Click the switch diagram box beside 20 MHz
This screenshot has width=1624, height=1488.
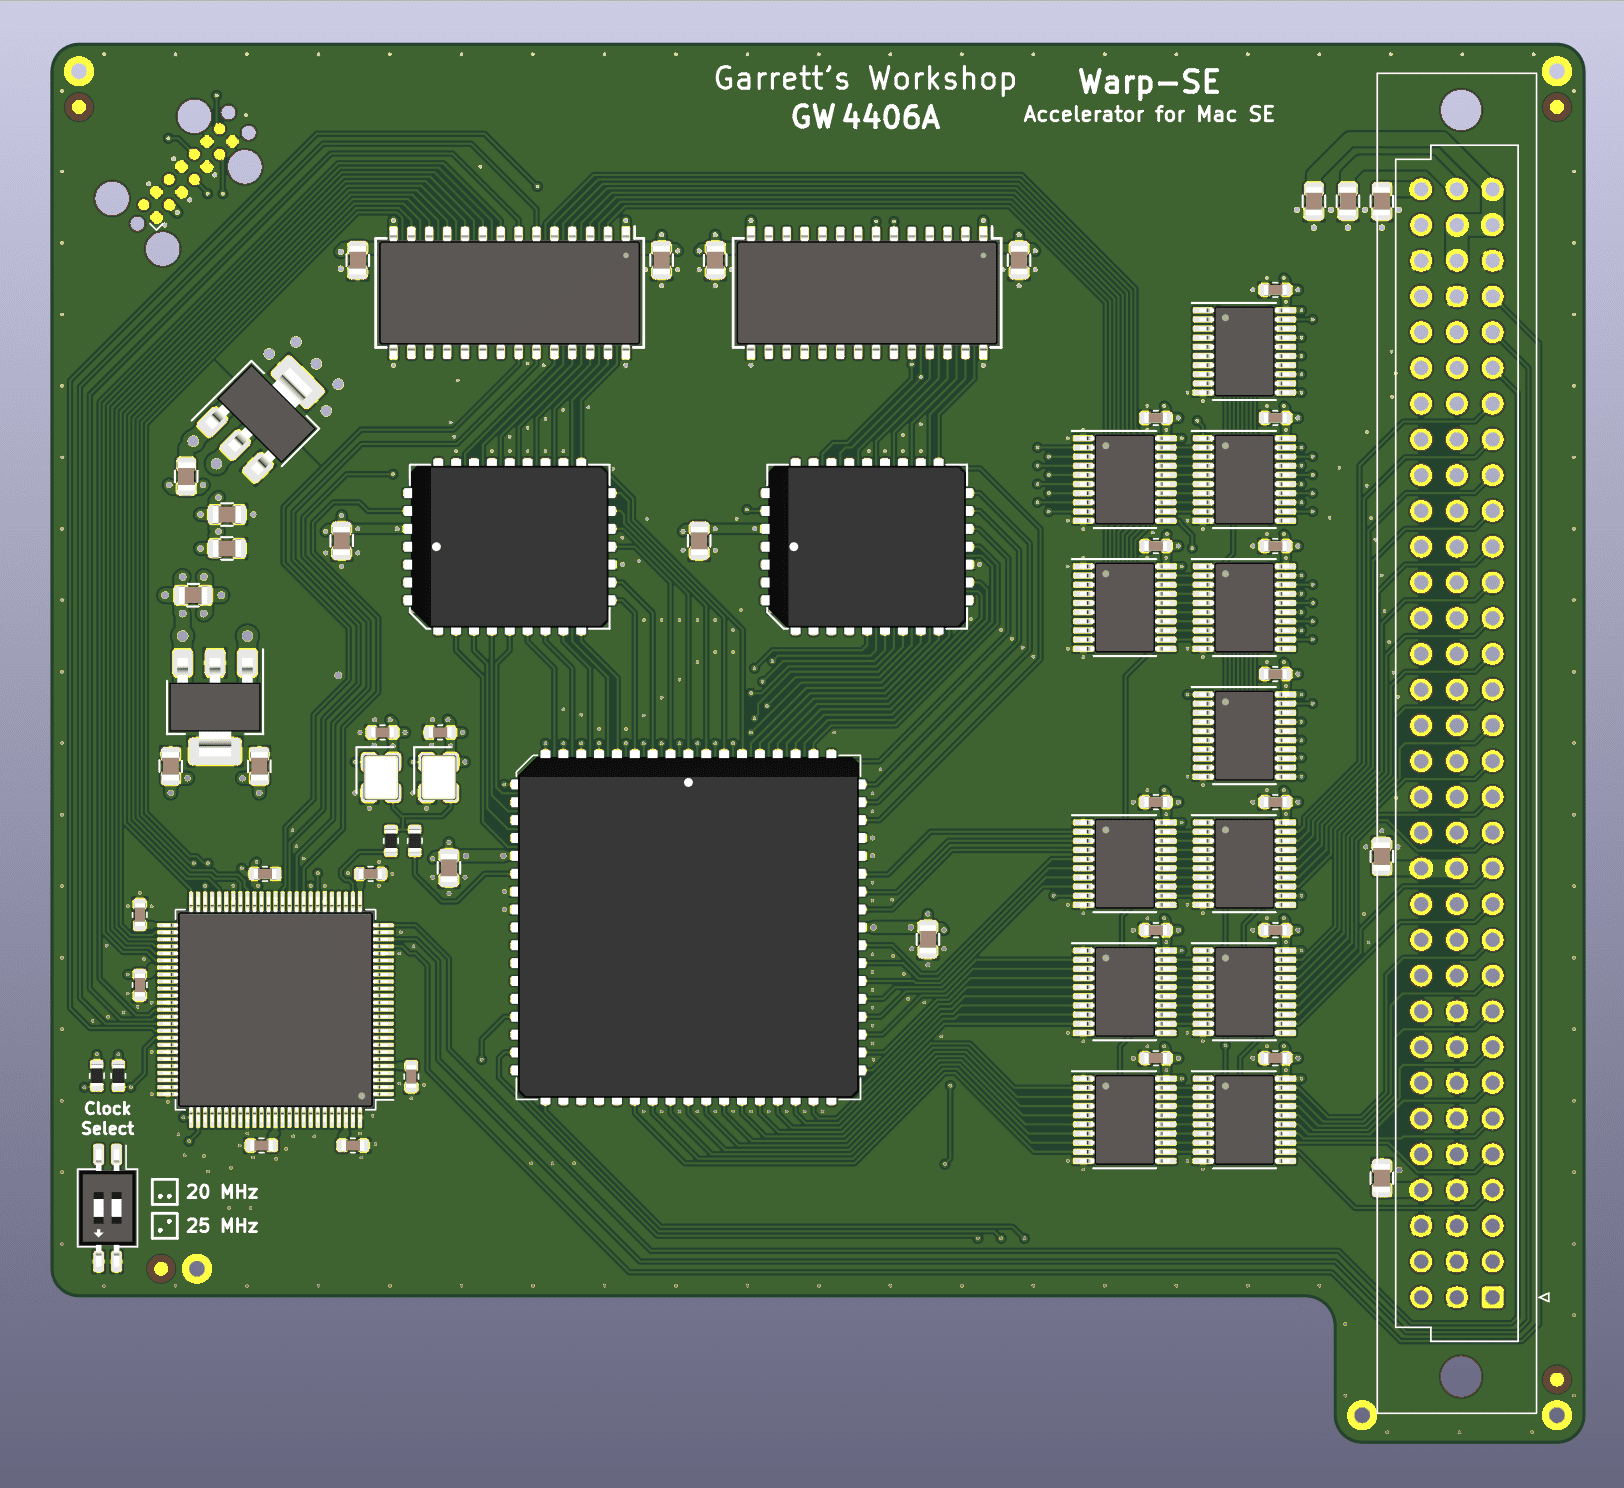(x=165, y=1192)
